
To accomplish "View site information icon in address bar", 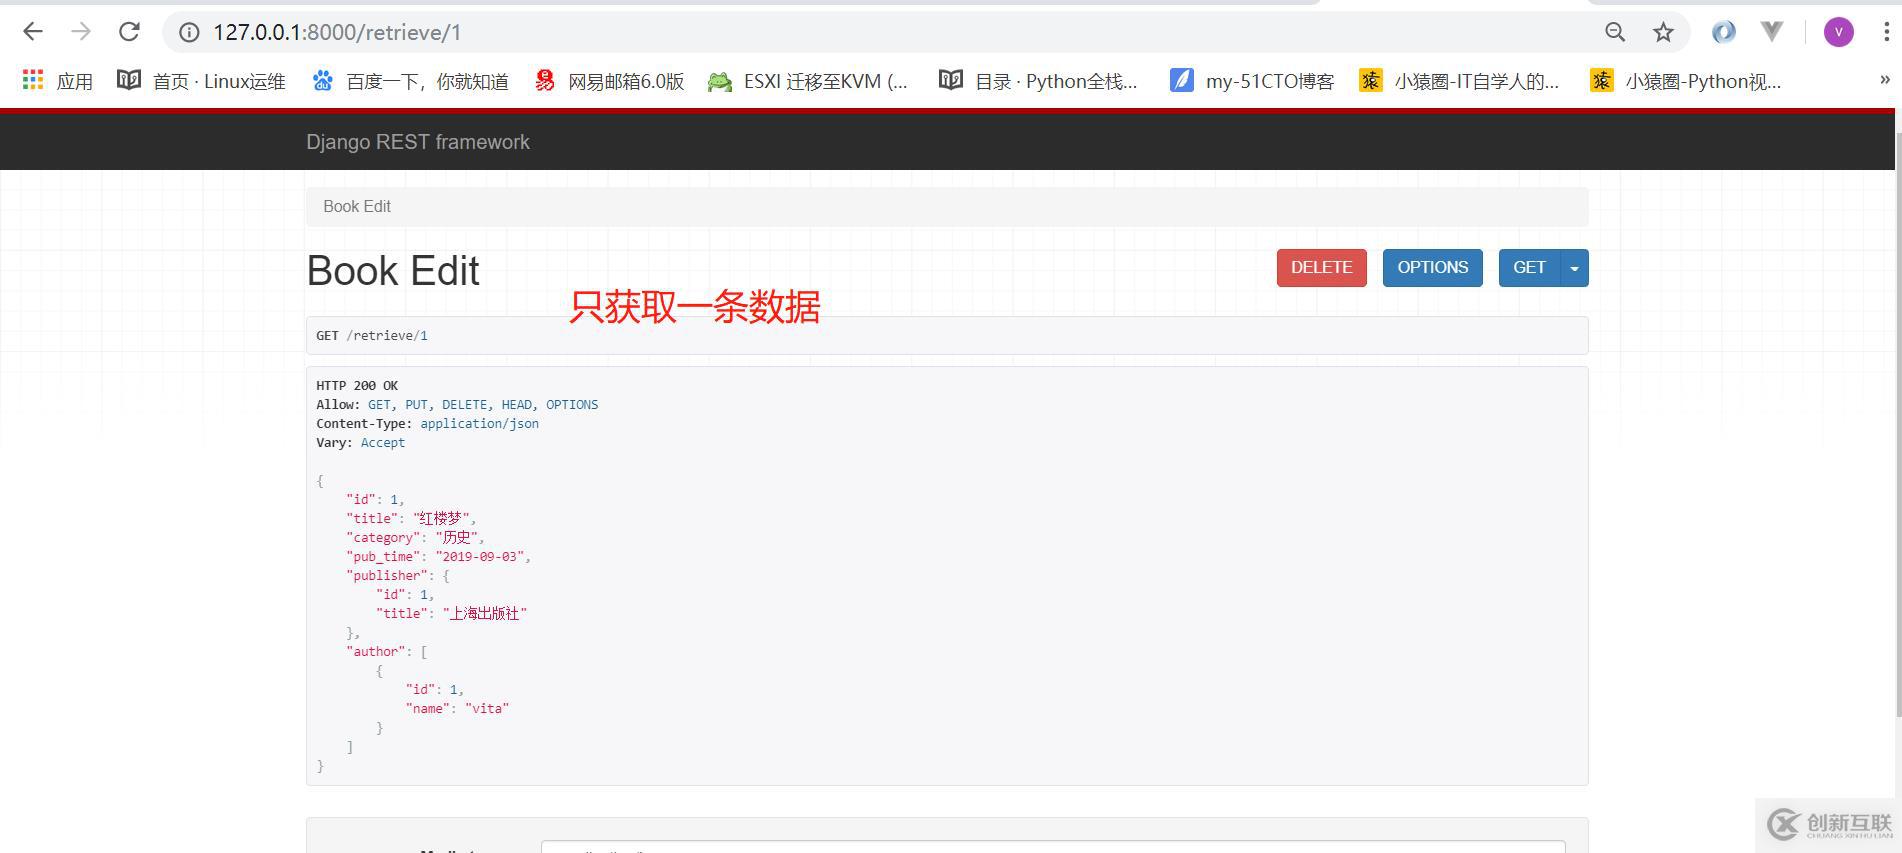I will [x=189, y=33].
